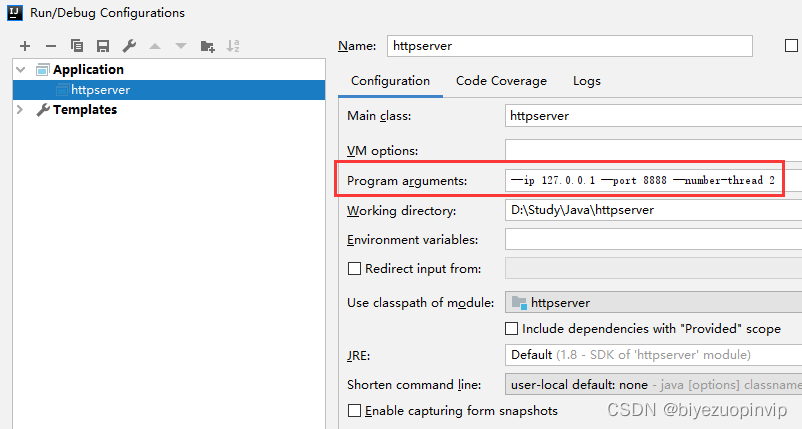The image size is (802, 429).
Task: Click the Application node window icon
Action: click(42, 70)
